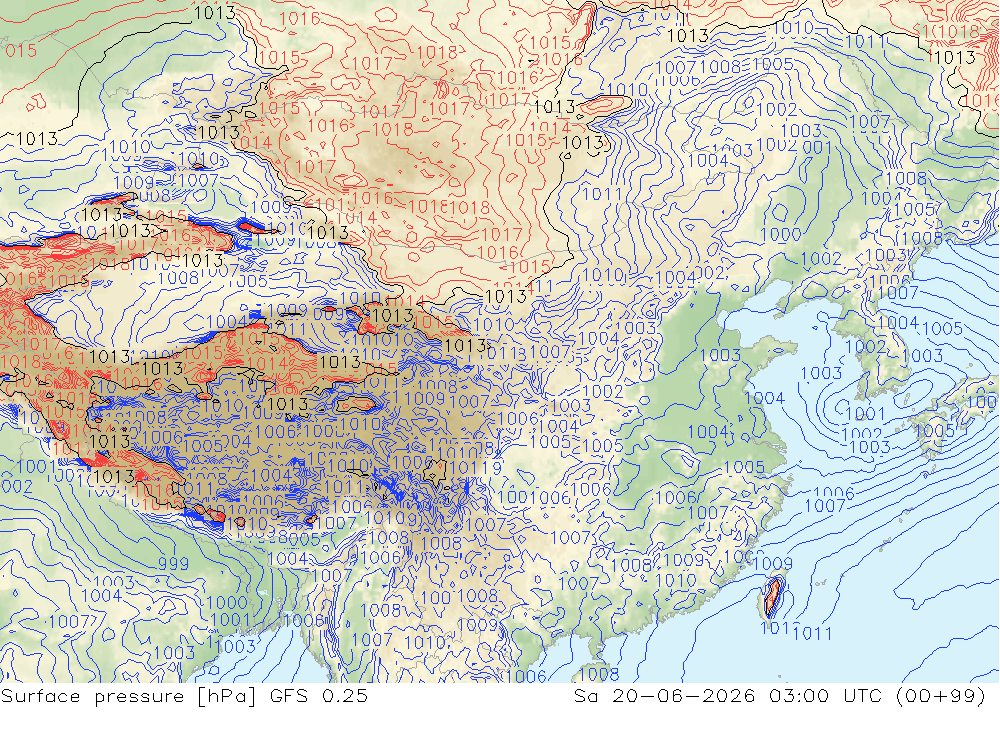Image resolution: width=1000 pixels, height=733 pixels.
Task: Click the "(00+99)" forecast offset text
Action: pyautogui.click(x=941, y=696)
